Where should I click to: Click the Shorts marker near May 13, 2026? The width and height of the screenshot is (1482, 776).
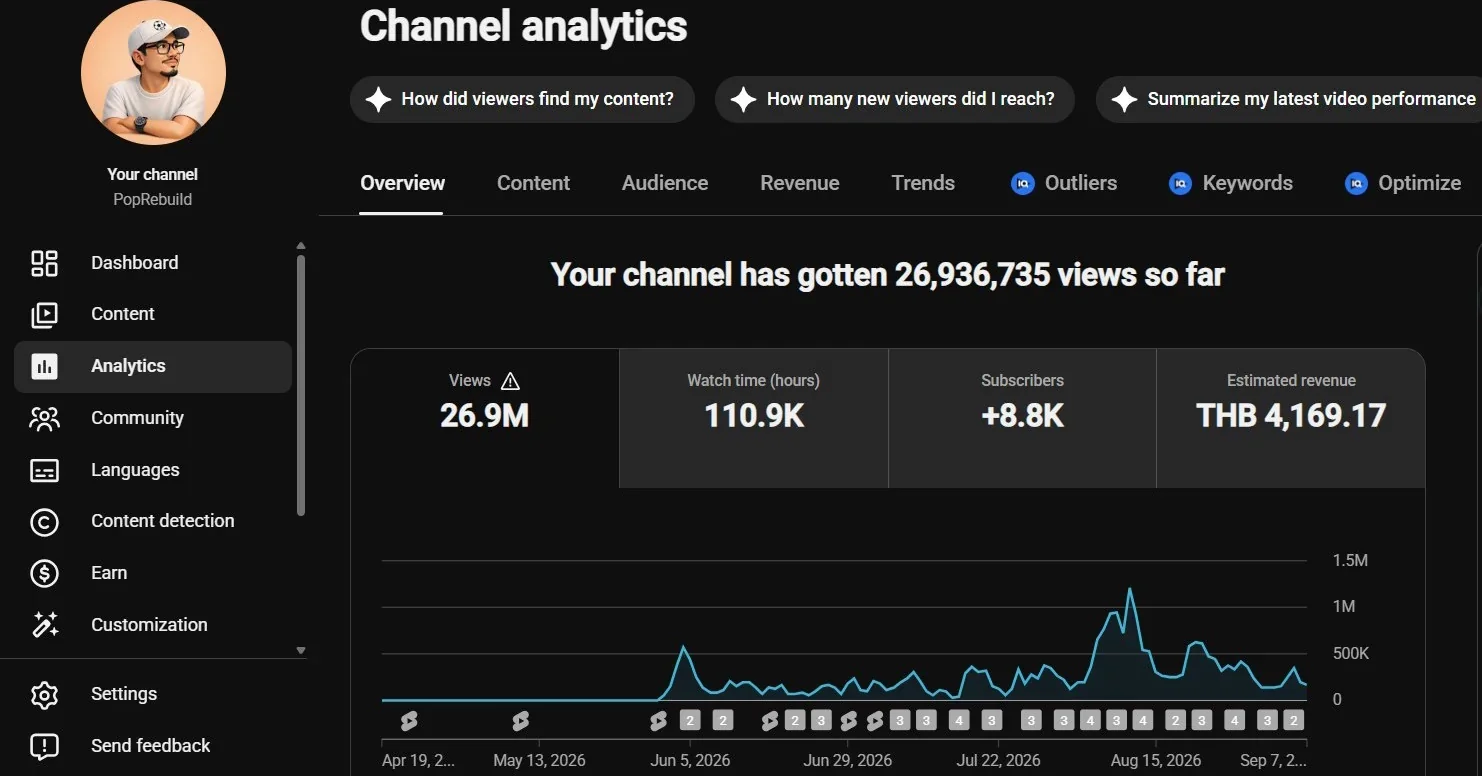tap(520, 720)
